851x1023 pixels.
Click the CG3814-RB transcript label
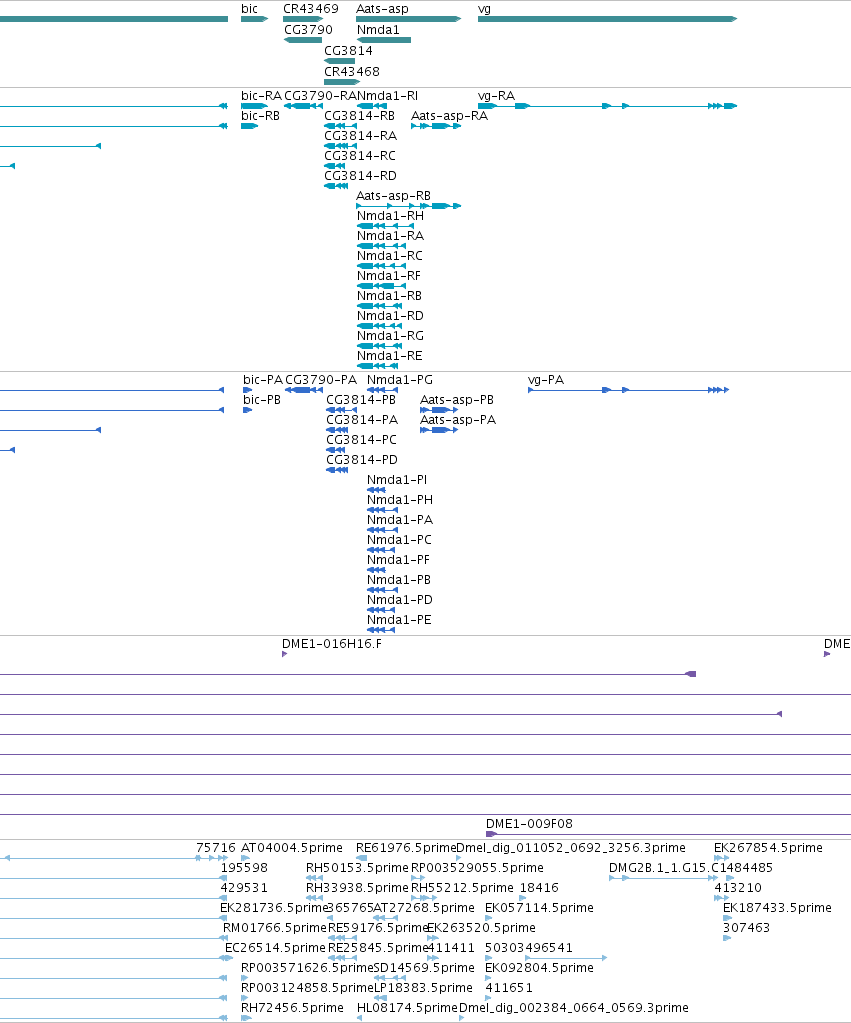pyautogui.click(x=360, y=115)
